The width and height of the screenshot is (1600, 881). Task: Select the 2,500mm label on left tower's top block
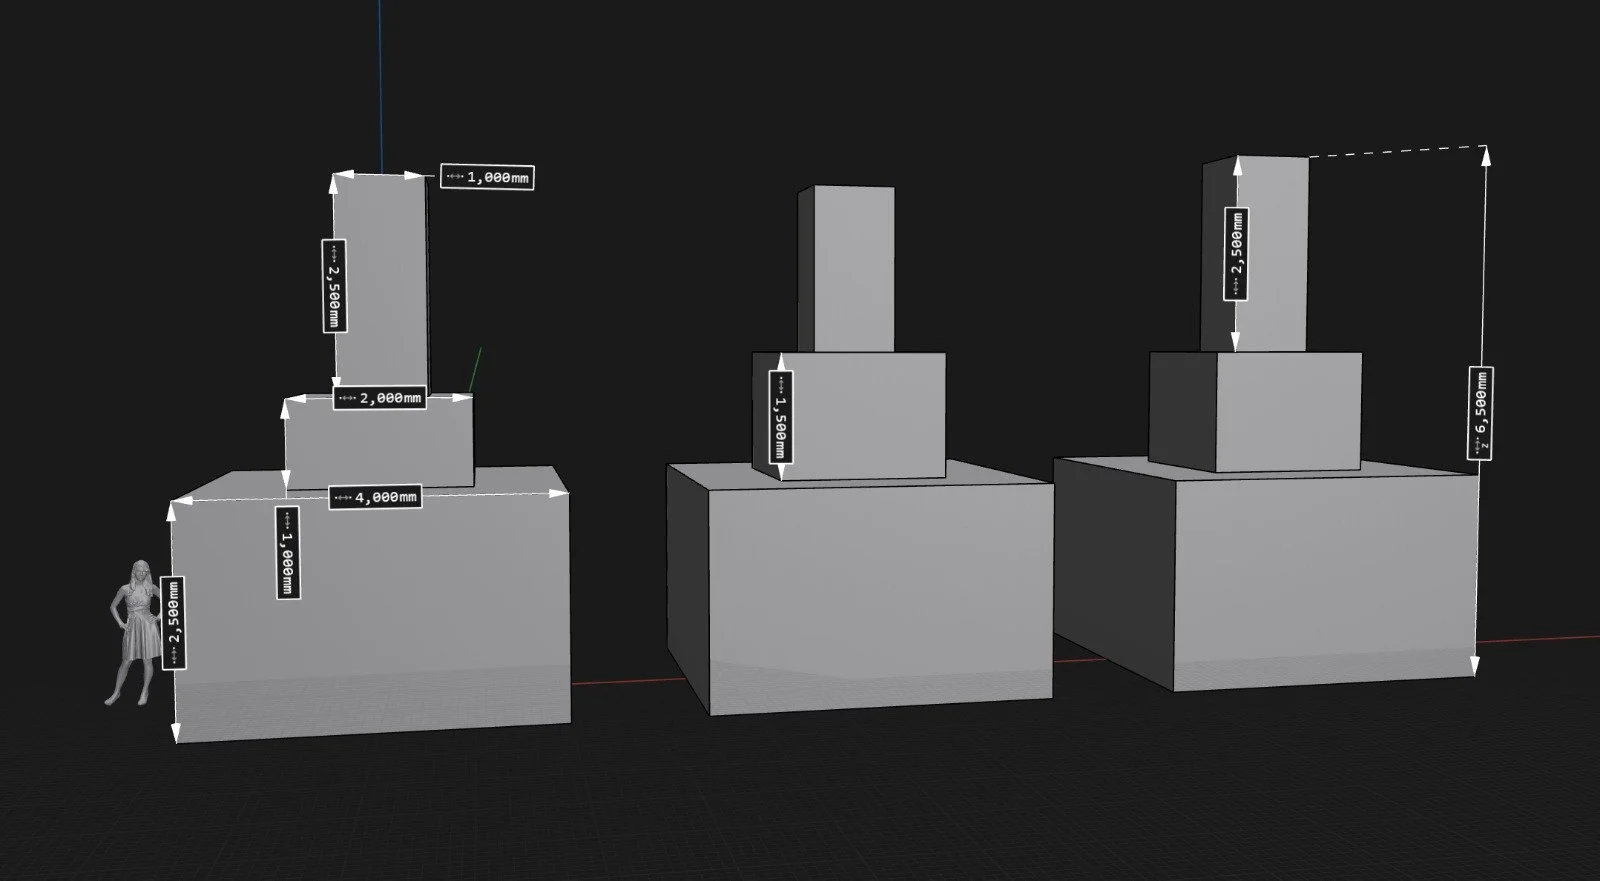[x=334, y=286]
